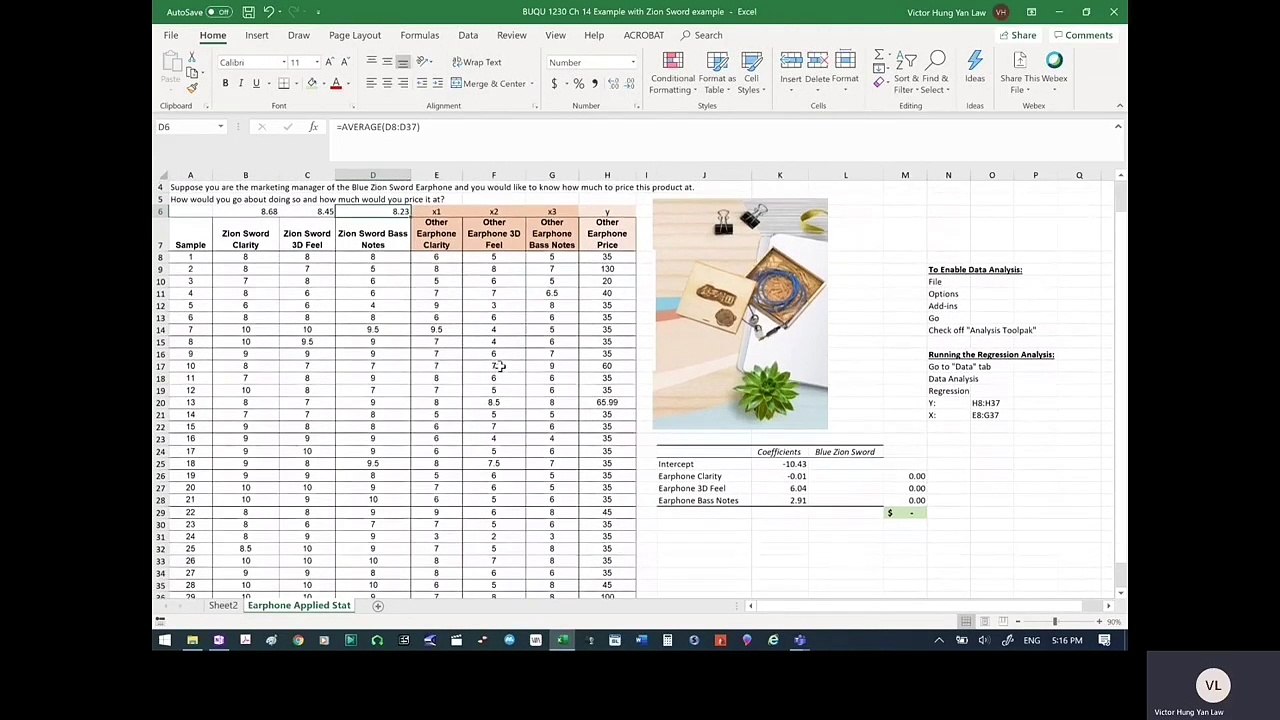
Task: Toggle the AutoSave switch
Action: coord(218,12)
